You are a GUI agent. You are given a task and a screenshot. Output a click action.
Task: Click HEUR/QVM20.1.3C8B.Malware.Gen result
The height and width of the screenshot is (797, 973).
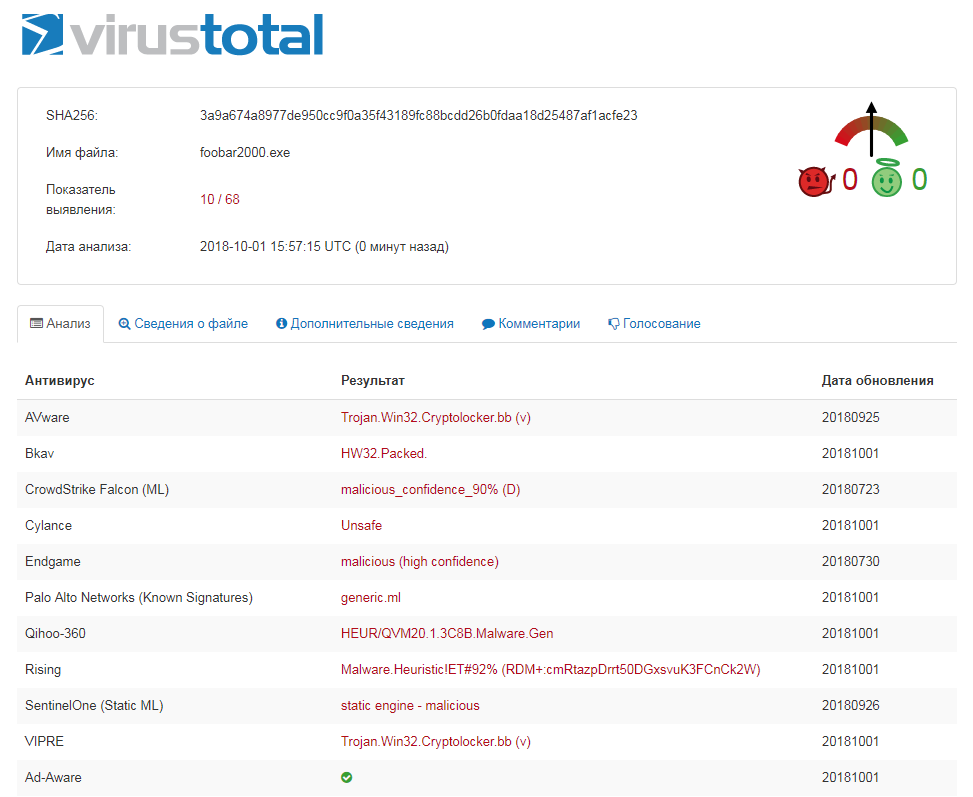pos(447,633)
